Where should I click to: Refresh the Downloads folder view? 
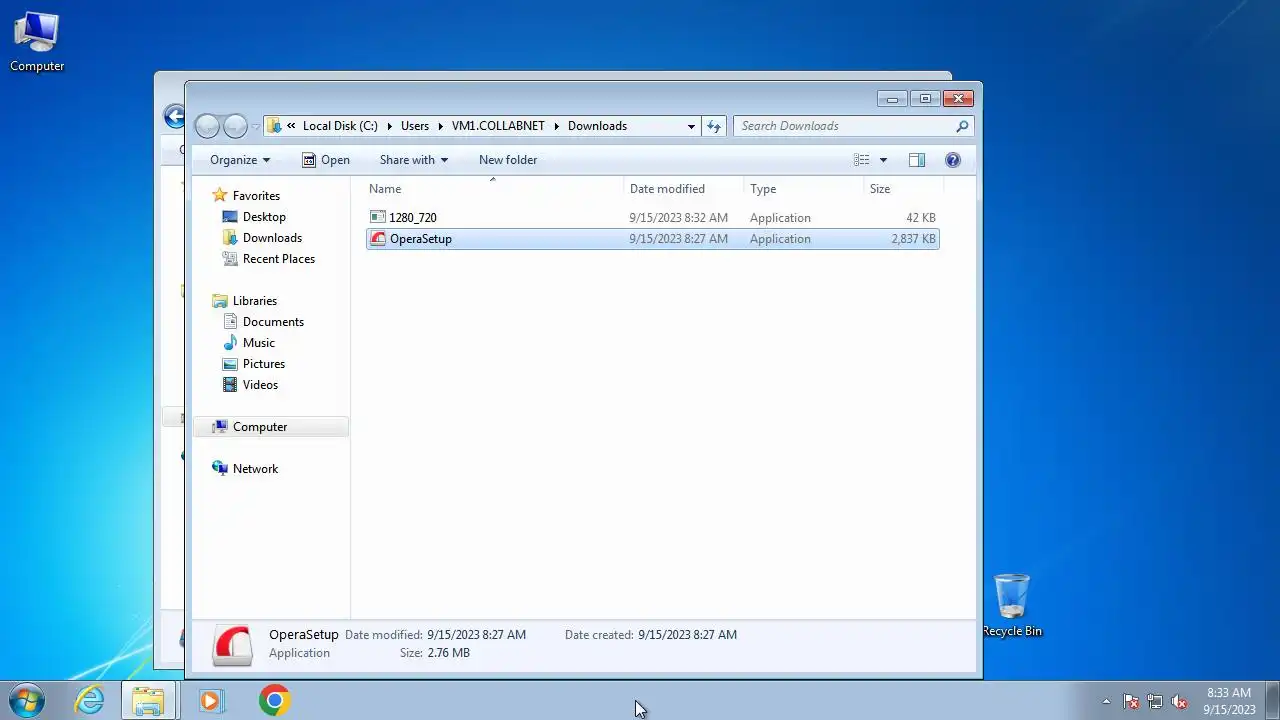pos(714,126)
